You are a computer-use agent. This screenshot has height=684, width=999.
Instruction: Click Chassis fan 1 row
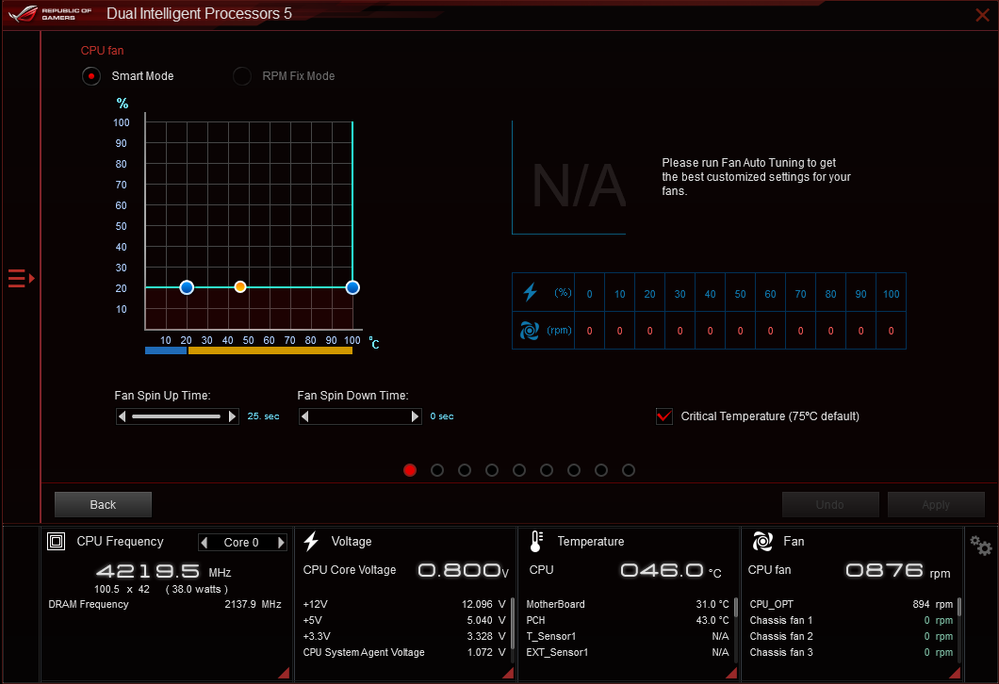[x=851, y=620]
